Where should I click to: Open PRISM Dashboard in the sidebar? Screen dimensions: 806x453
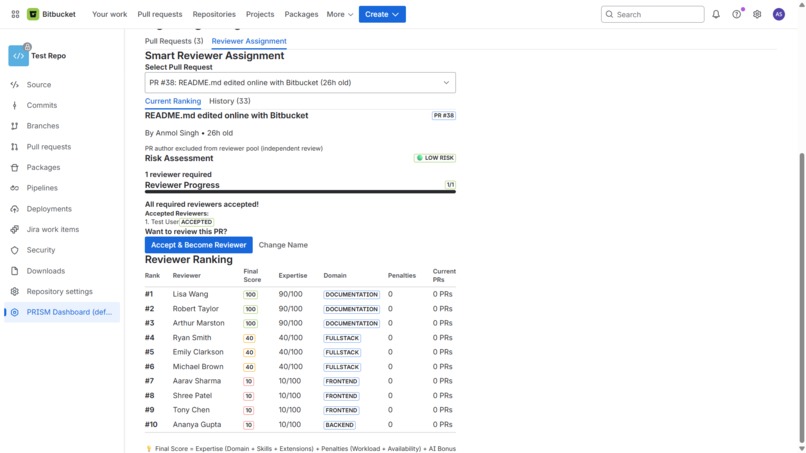[62, 312]
